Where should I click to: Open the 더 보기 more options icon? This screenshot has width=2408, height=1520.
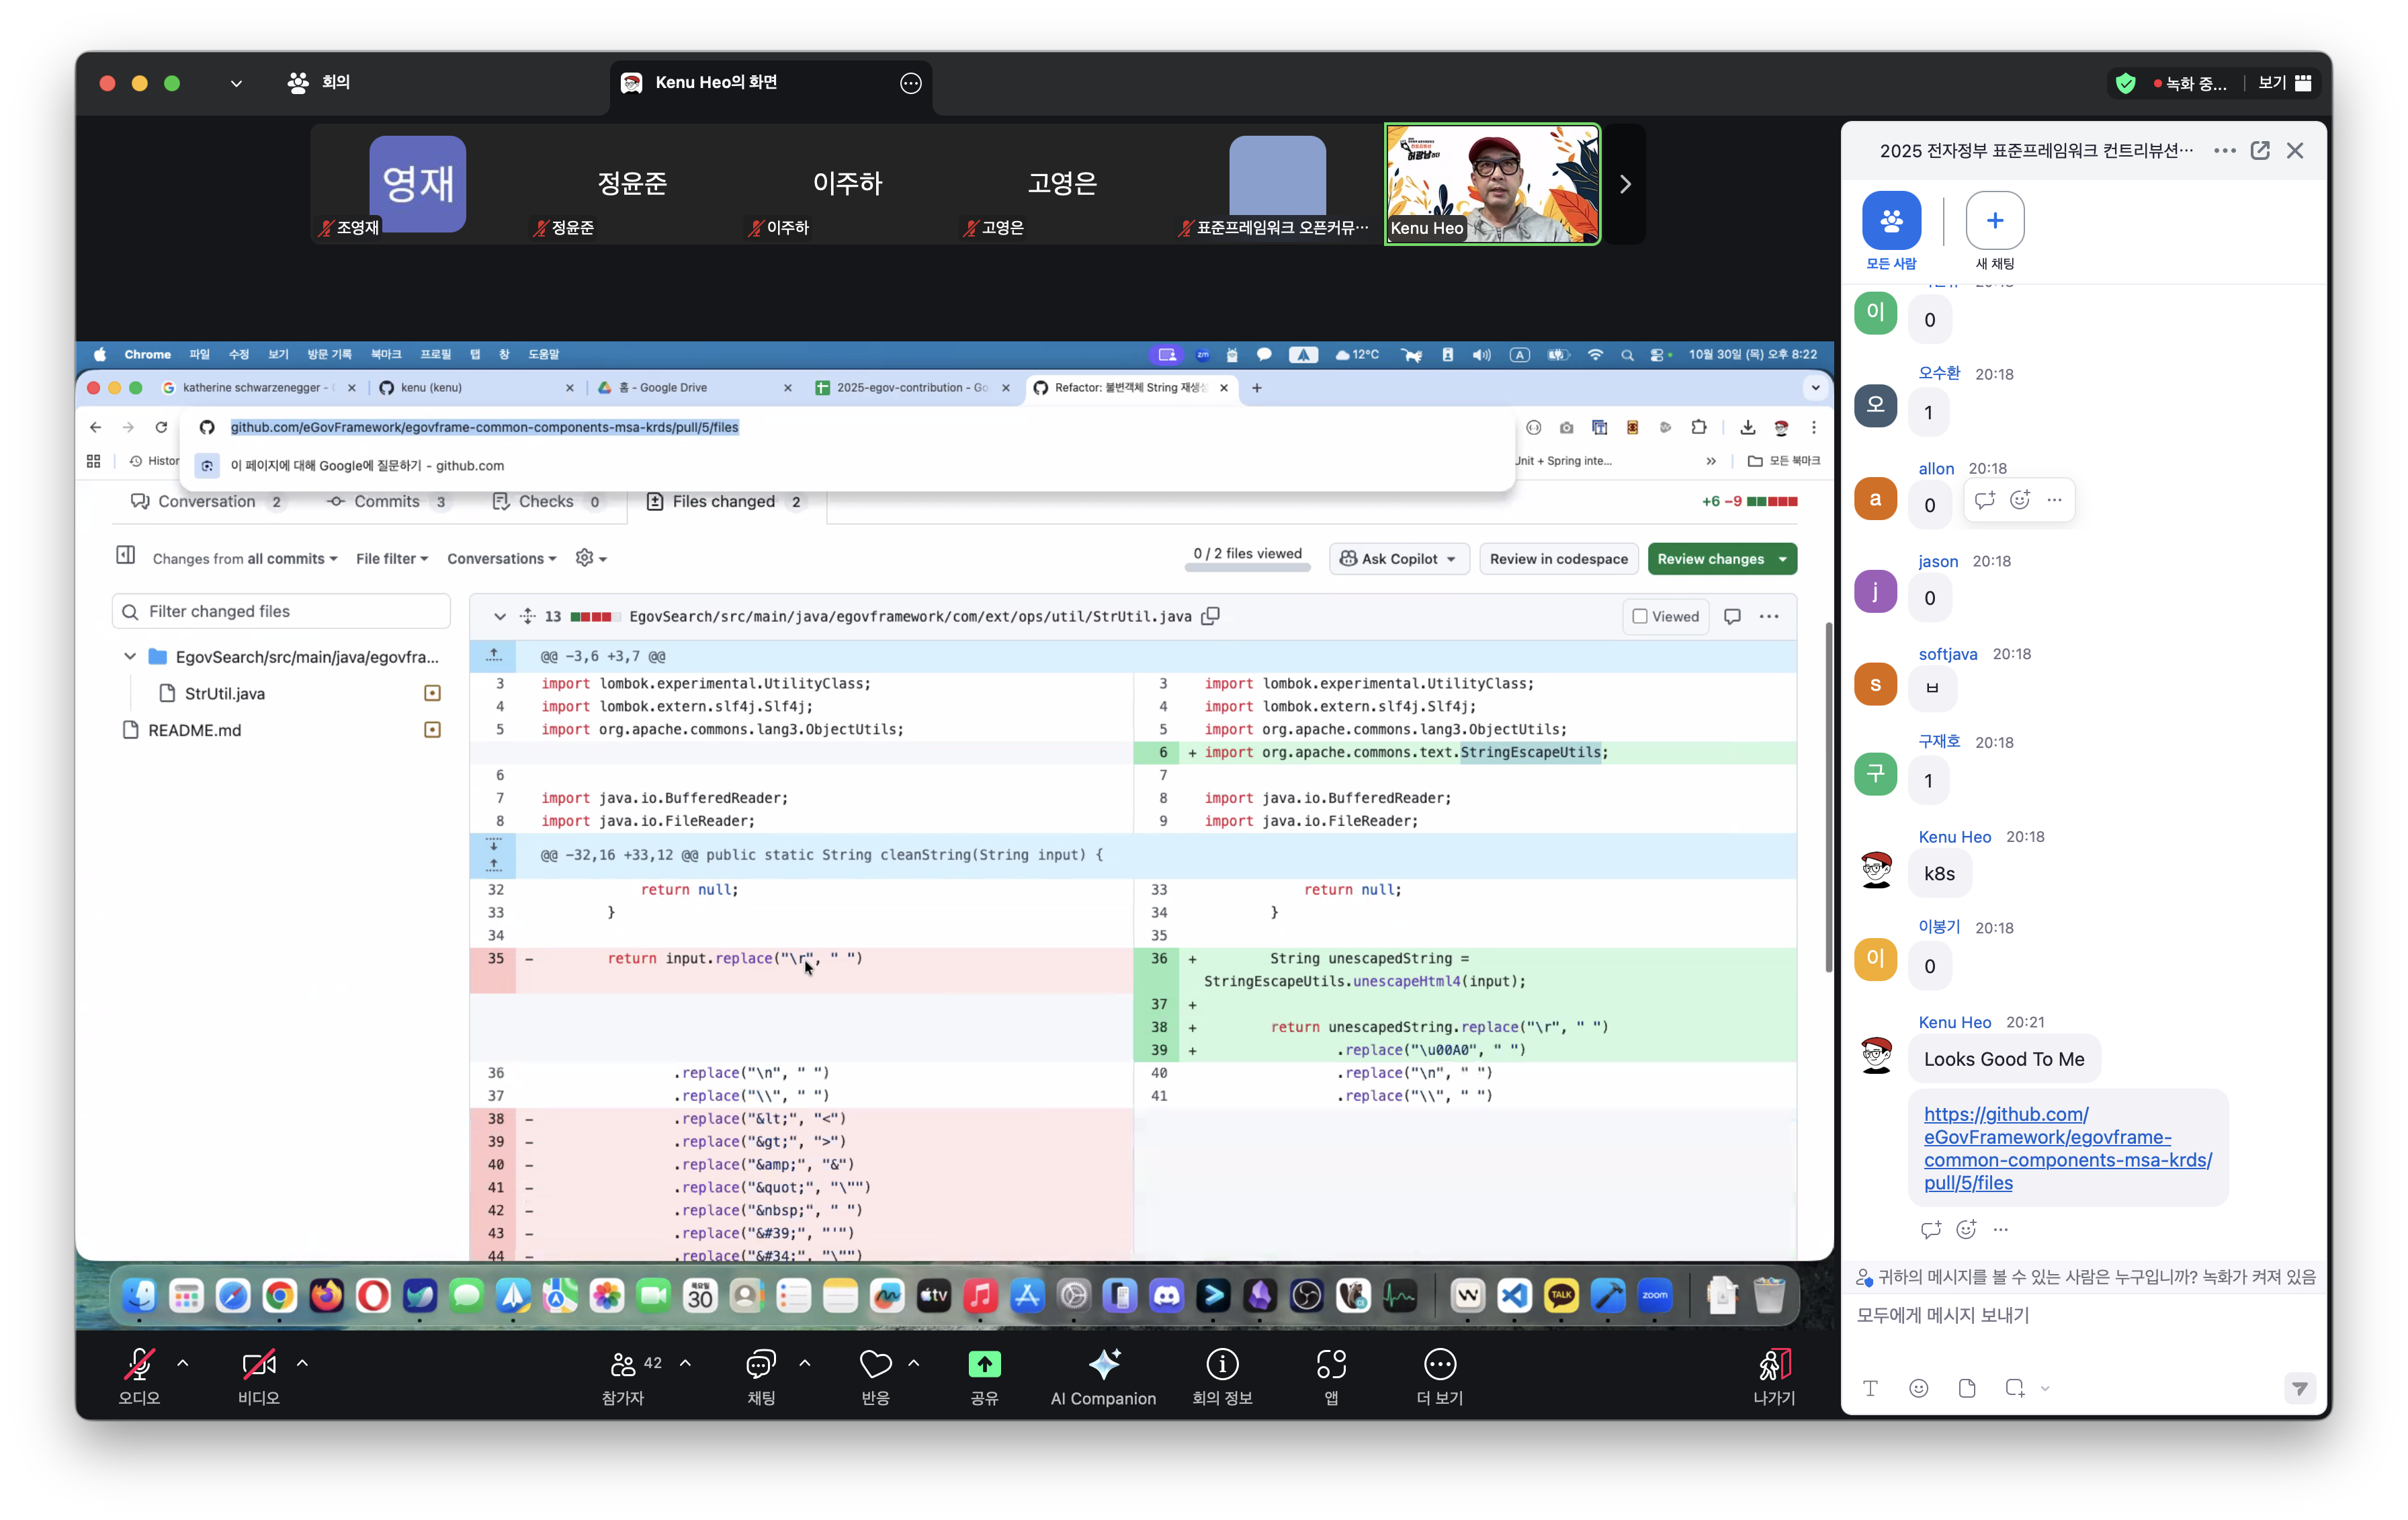1439,1365
